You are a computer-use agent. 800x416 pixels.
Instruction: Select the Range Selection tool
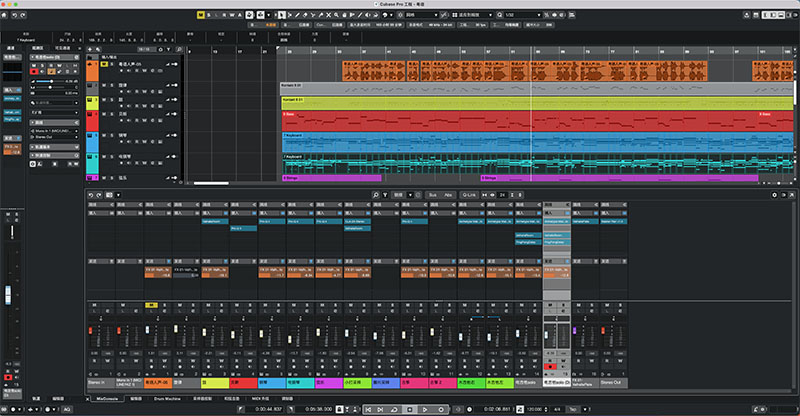pyautogui.click(x=289, y=15)
